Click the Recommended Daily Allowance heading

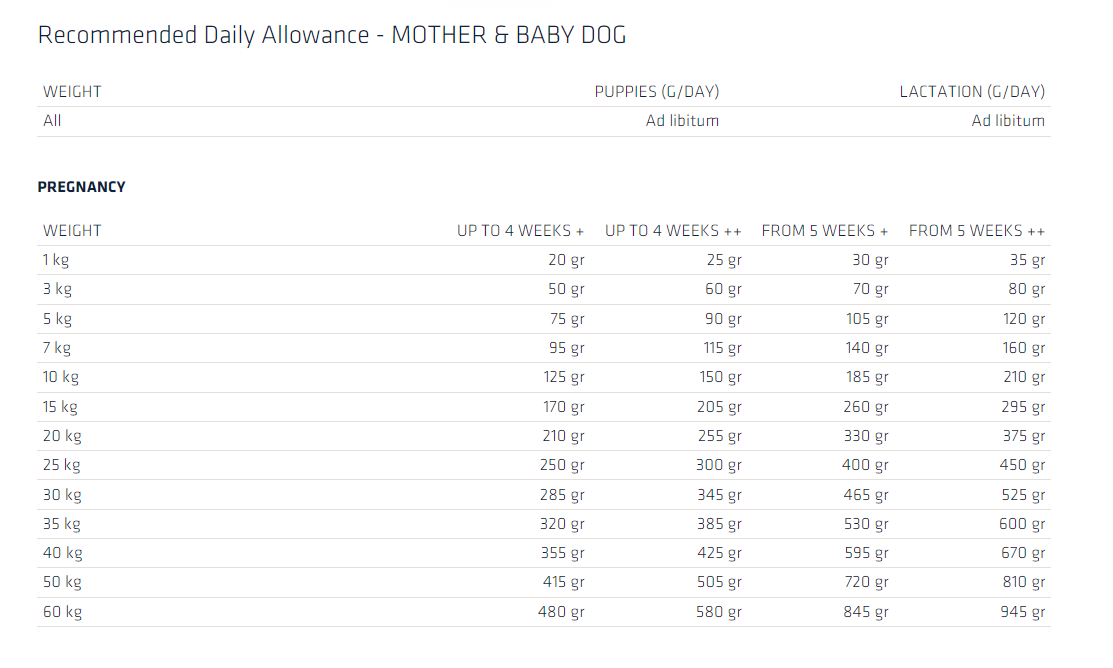332,35
